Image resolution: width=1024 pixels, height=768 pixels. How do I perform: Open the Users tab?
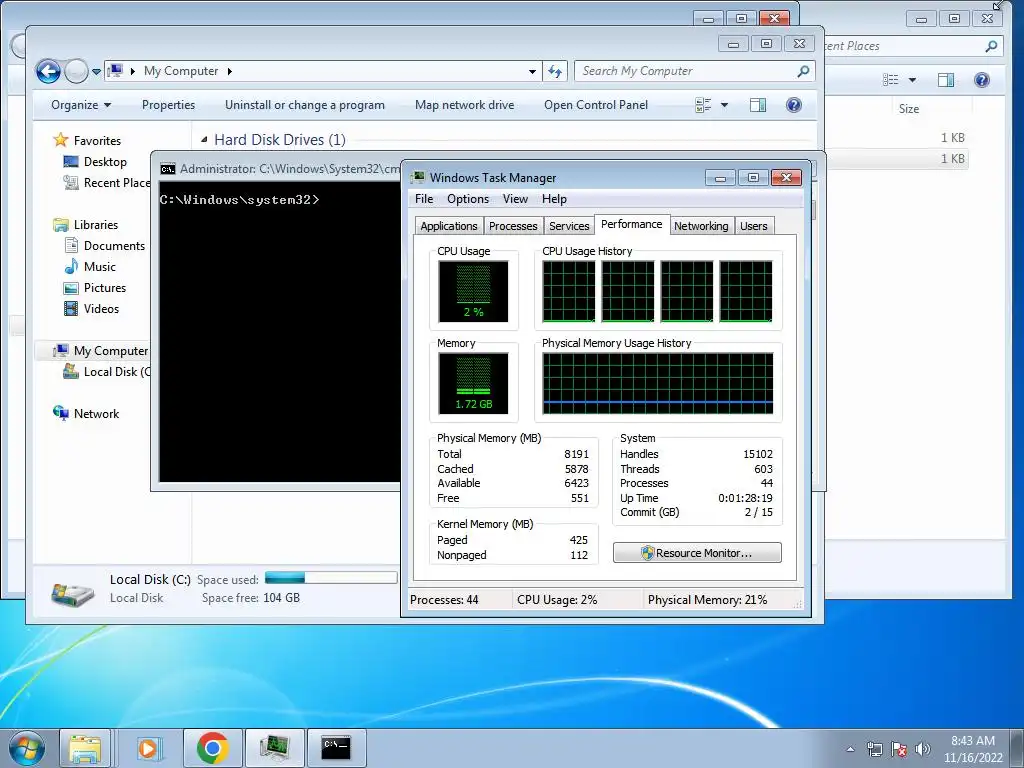click(x=754, y=226)
